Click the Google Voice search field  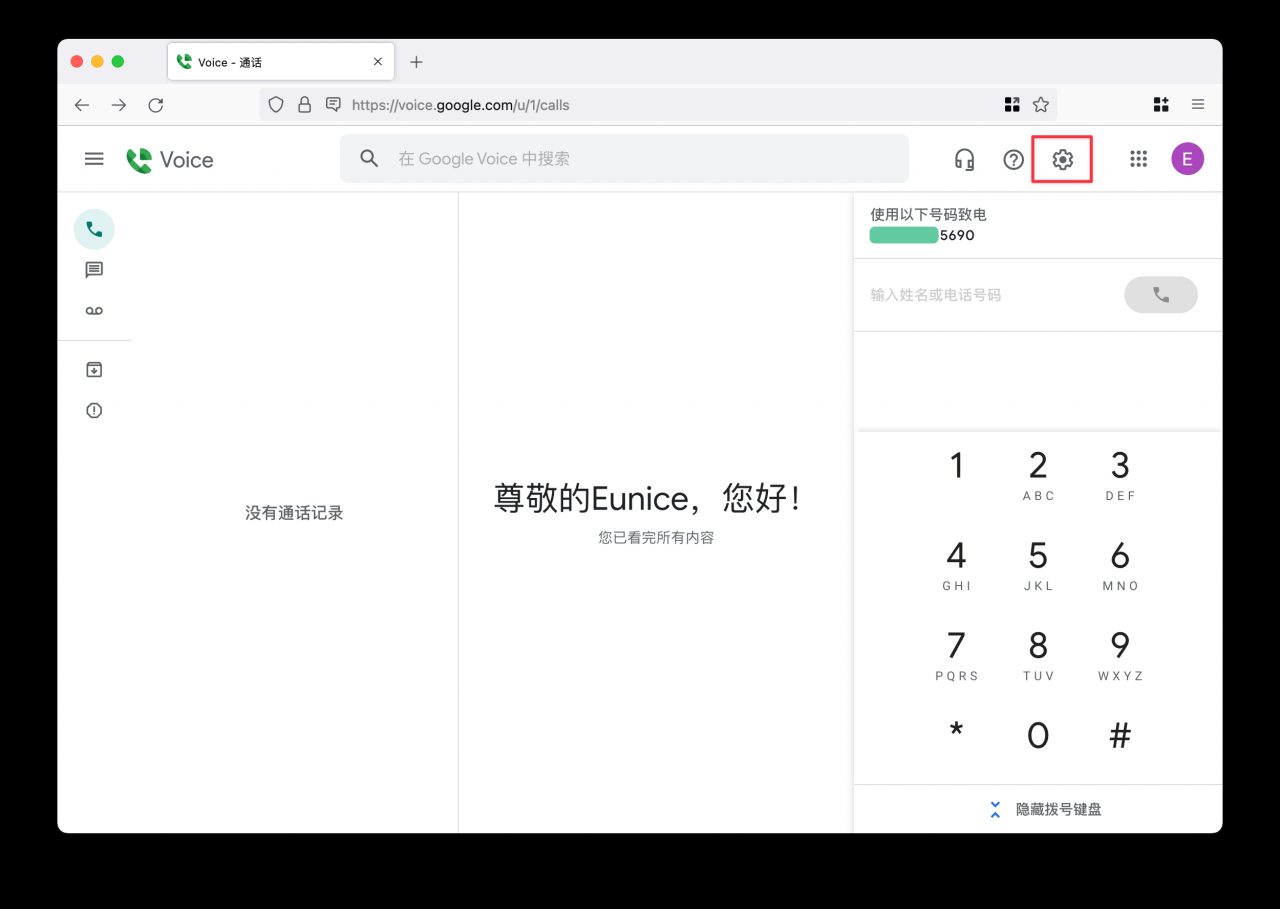point(640,159)
